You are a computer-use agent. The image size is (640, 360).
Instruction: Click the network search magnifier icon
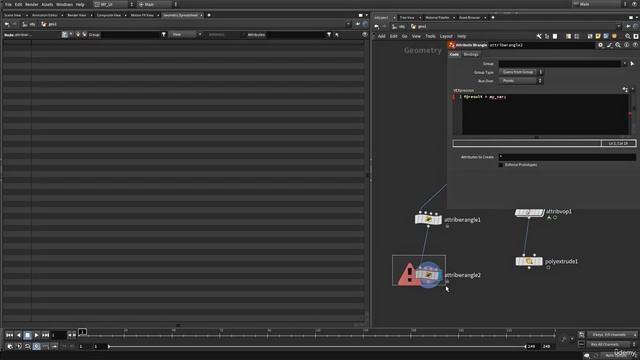(628, 36)
